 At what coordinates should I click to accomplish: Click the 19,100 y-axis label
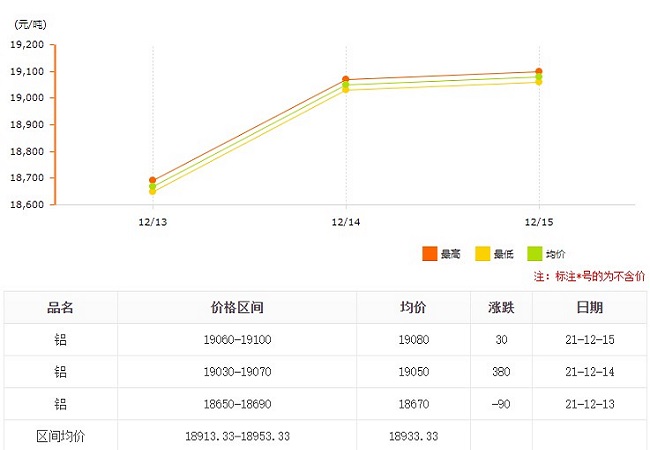point(27,71)
